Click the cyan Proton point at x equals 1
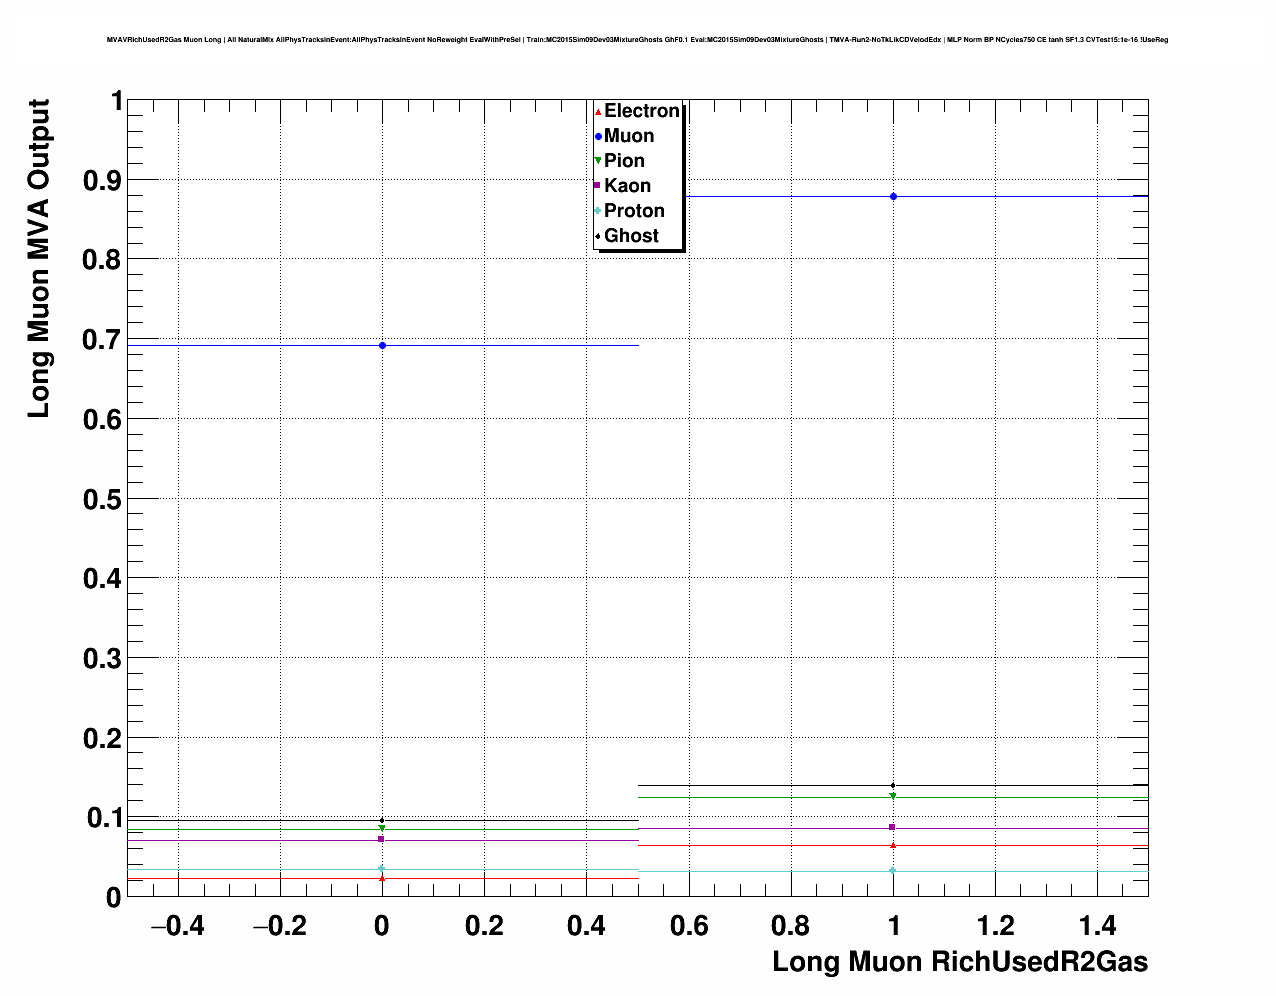1276x996 pixels. 893,871
